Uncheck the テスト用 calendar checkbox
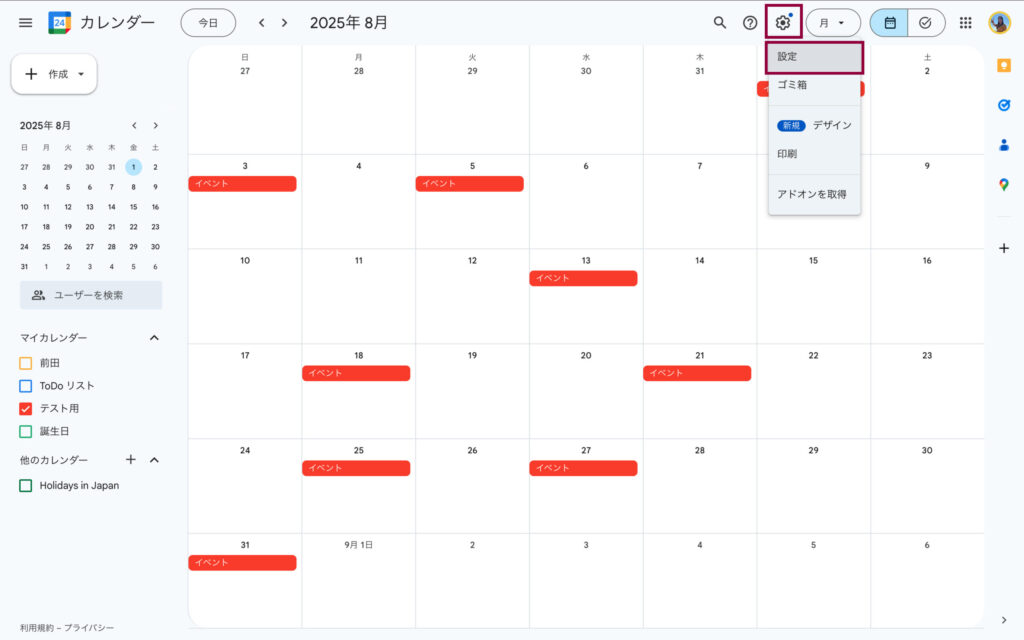 (x=26, y=408)
